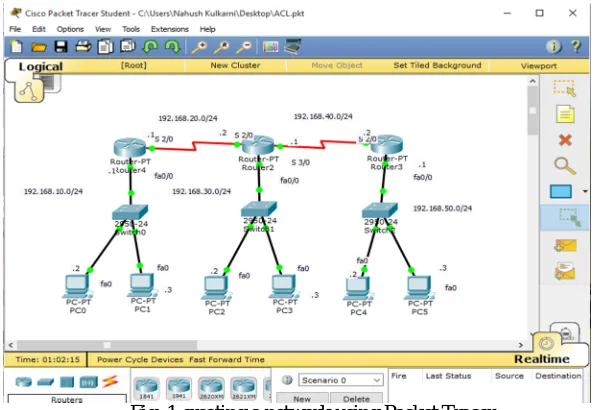Click the Print toolbar icon
The width and height of the screenshot is (594, 410).
click(83, 47)
